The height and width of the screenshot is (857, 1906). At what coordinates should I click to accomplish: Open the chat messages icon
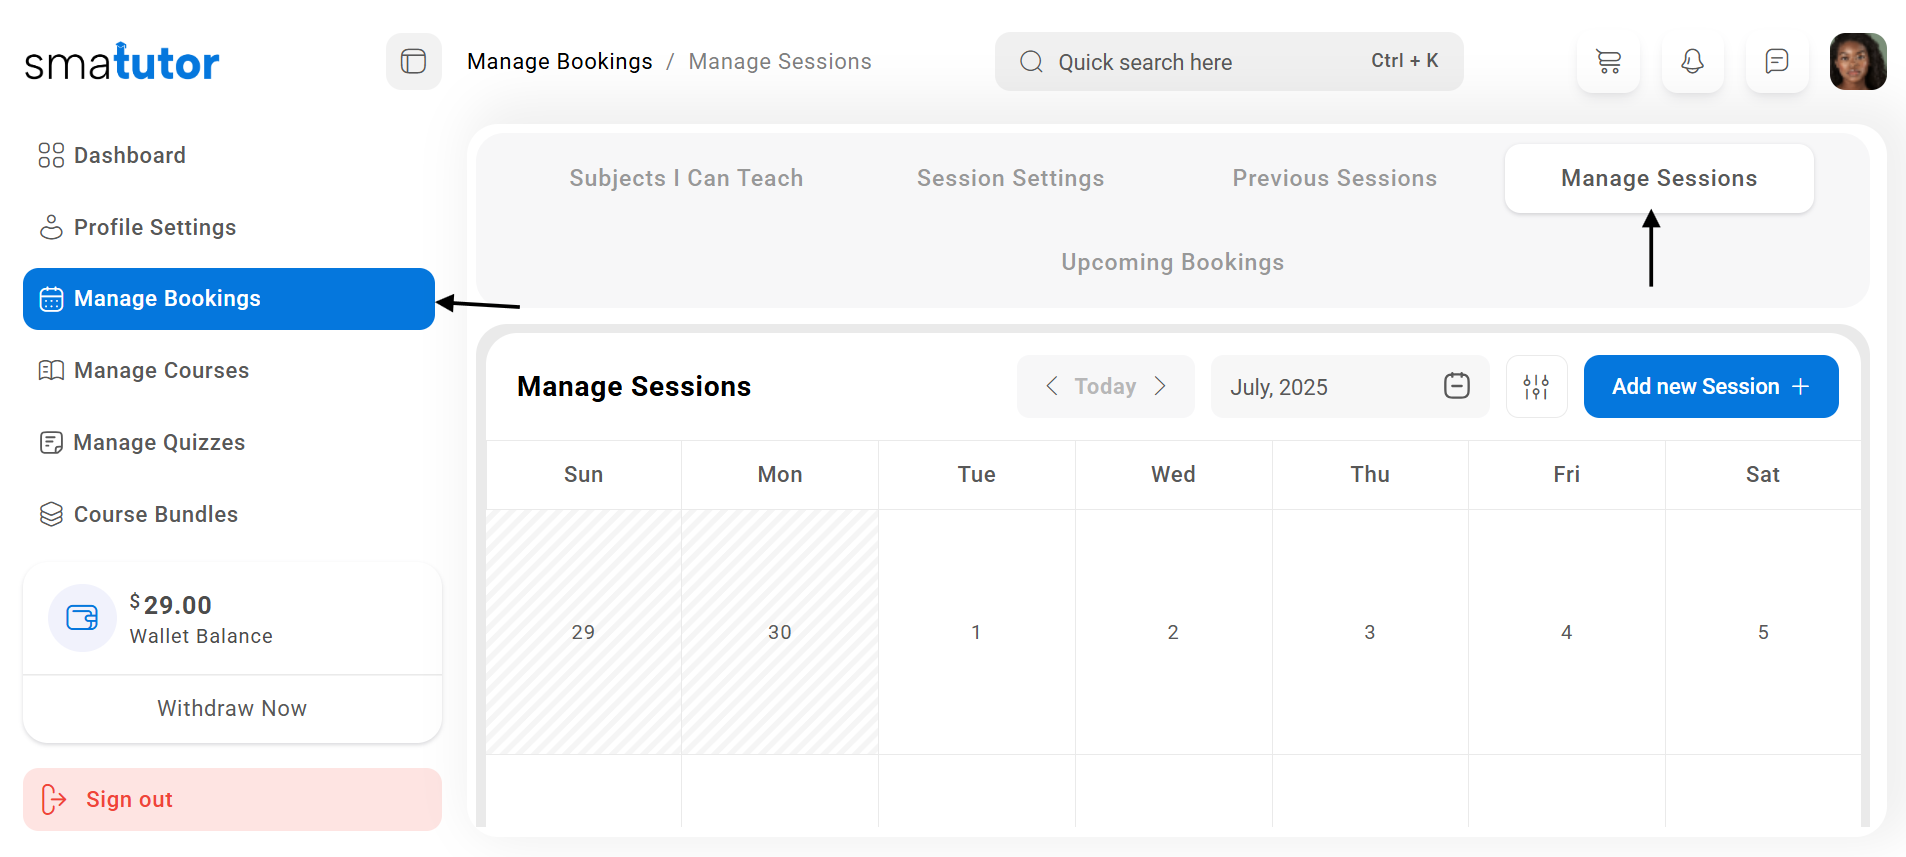click(x=1776, y=62)
